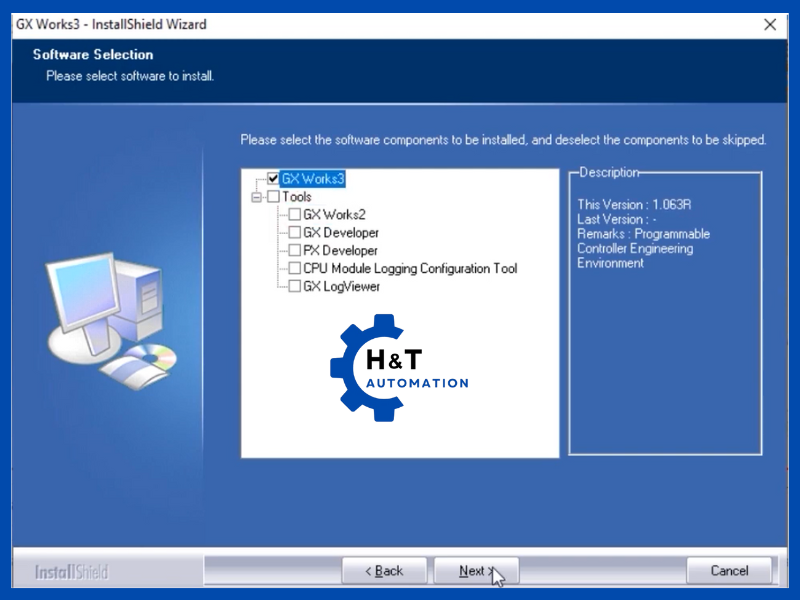The height and width of the screenshot is (600, 800).
Task: Check the GX Developer checkbox
Action: point(294,233)
